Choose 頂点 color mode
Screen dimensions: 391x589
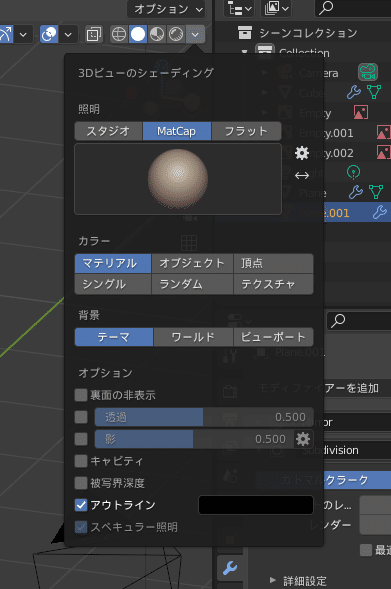[273, 263]
